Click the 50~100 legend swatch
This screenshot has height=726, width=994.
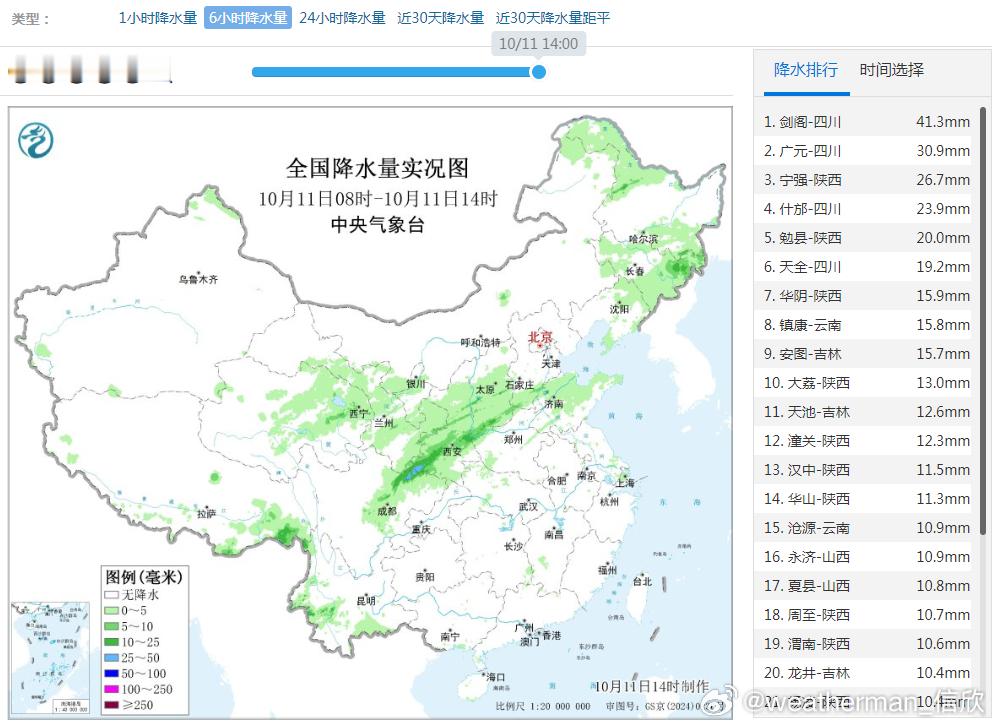coord(112,674)
